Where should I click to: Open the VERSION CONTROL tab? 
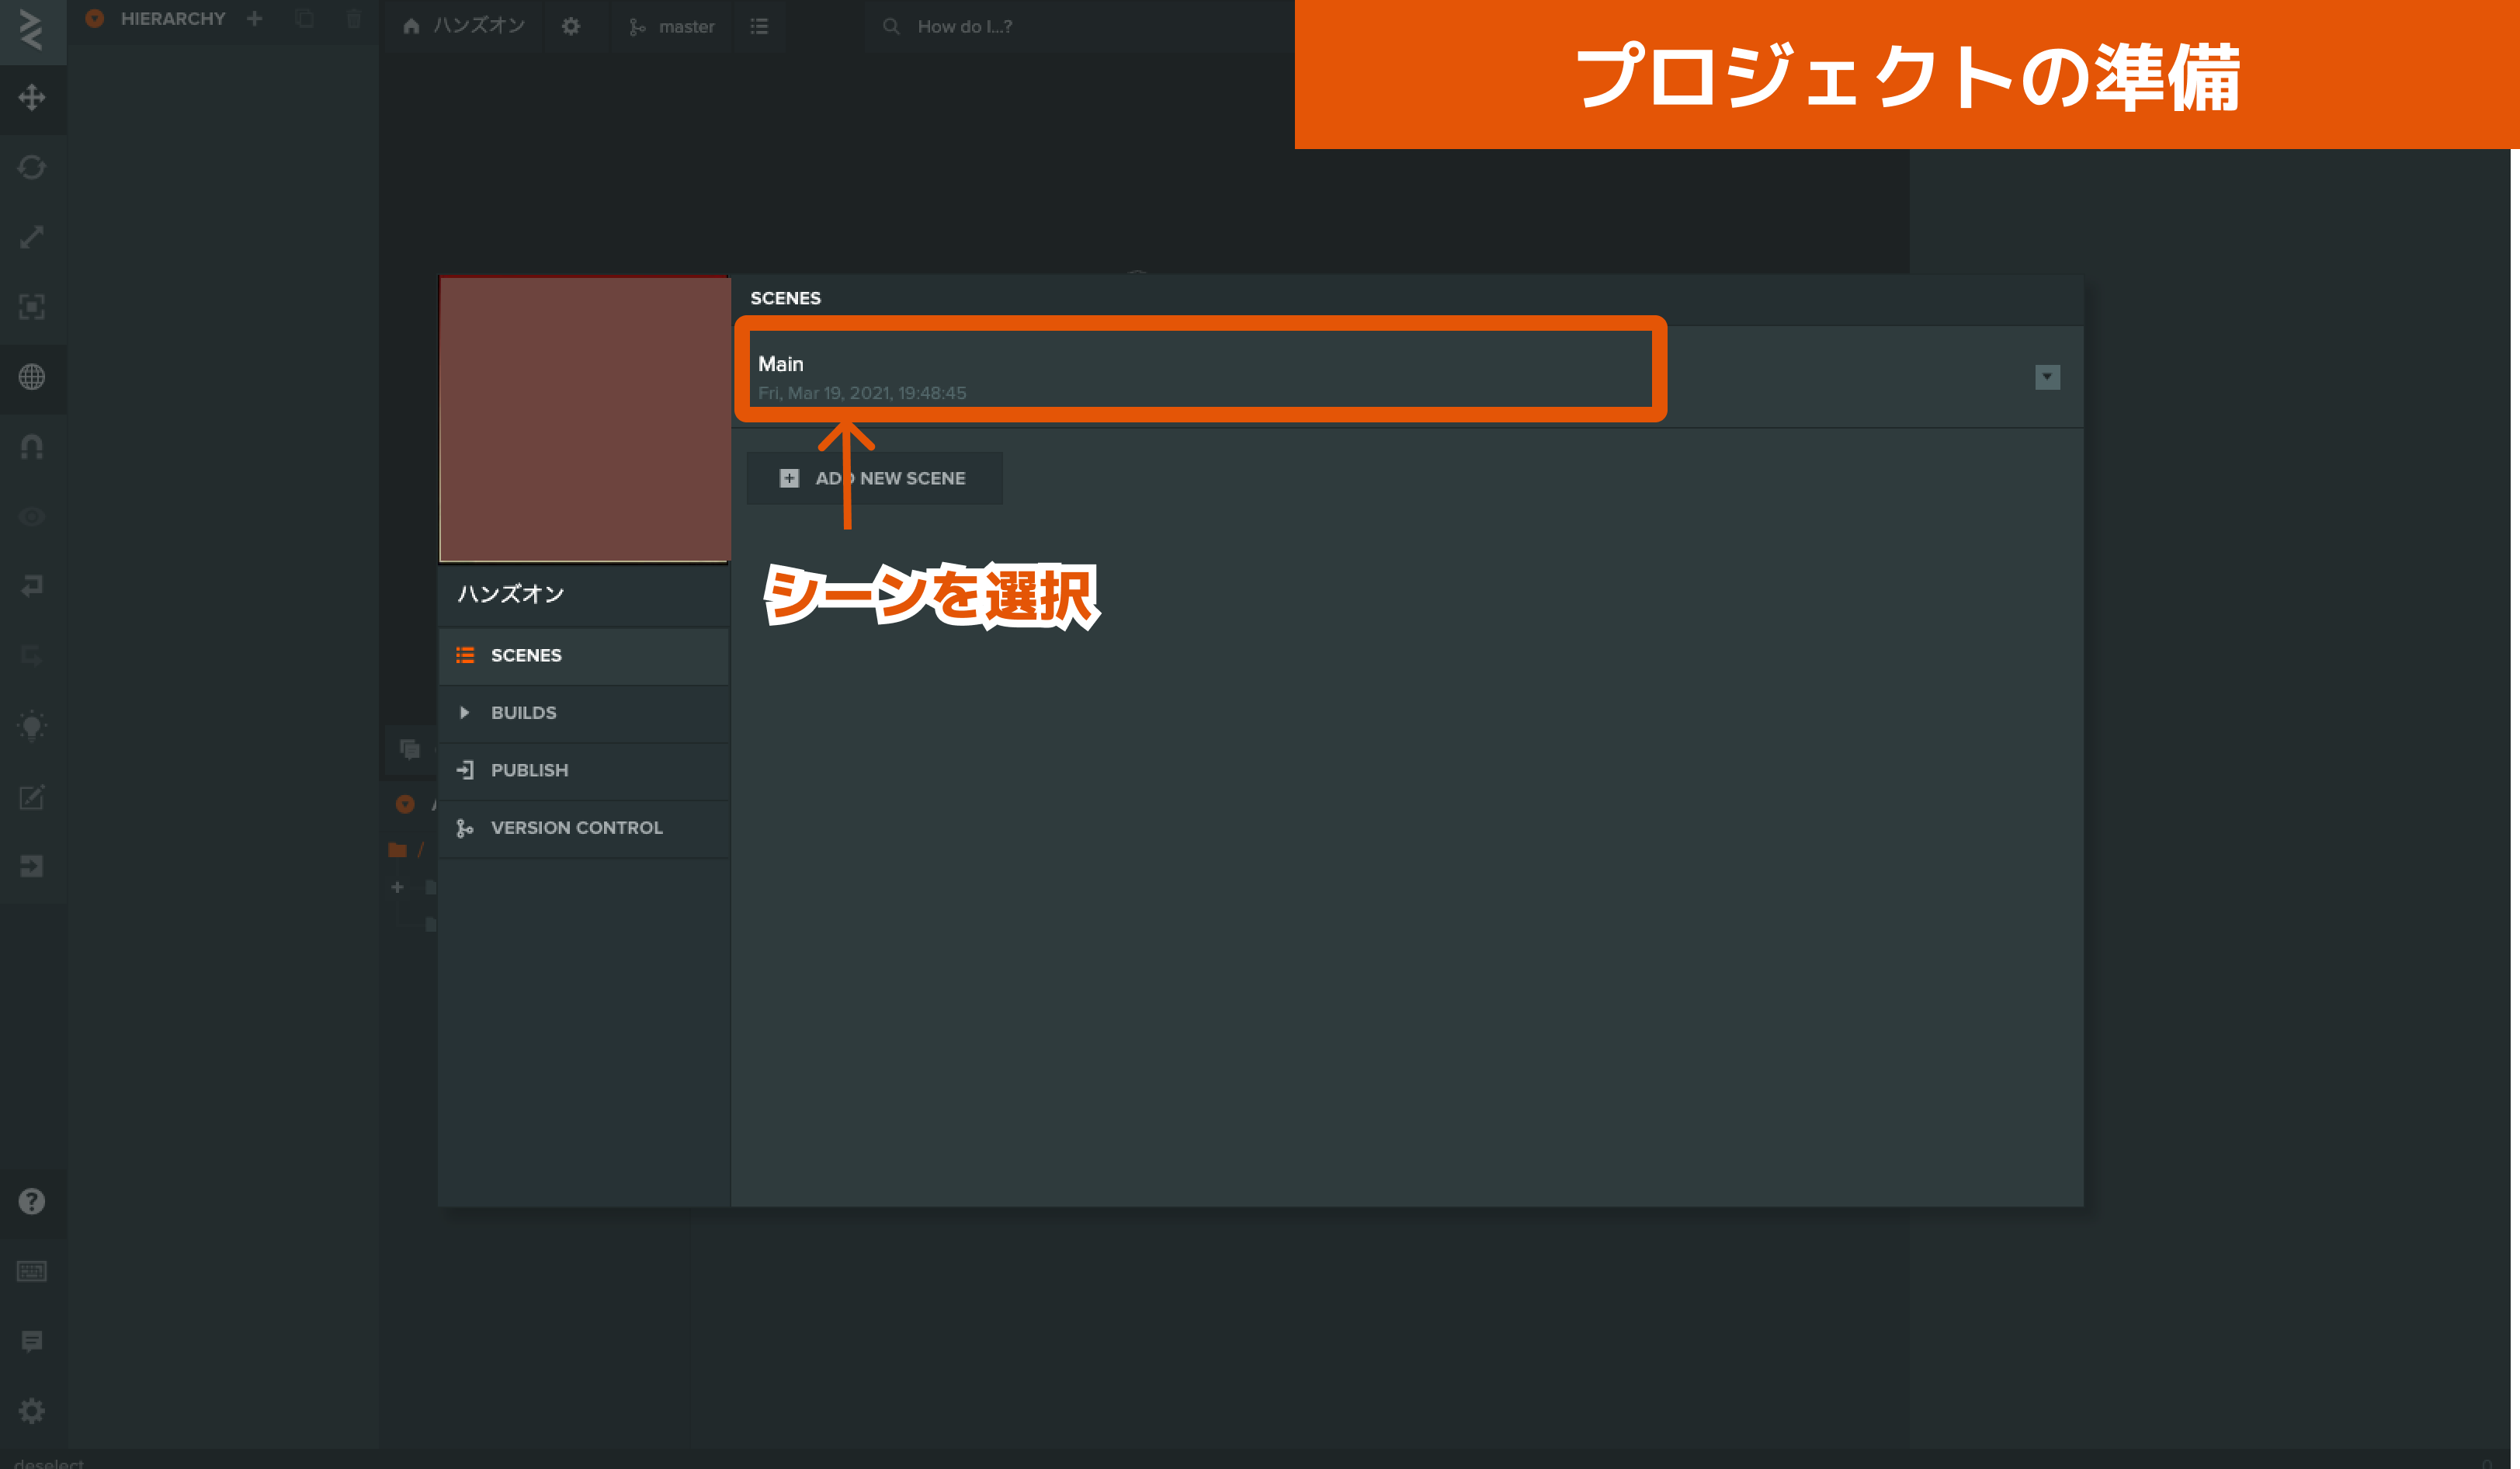pos(576,827)
